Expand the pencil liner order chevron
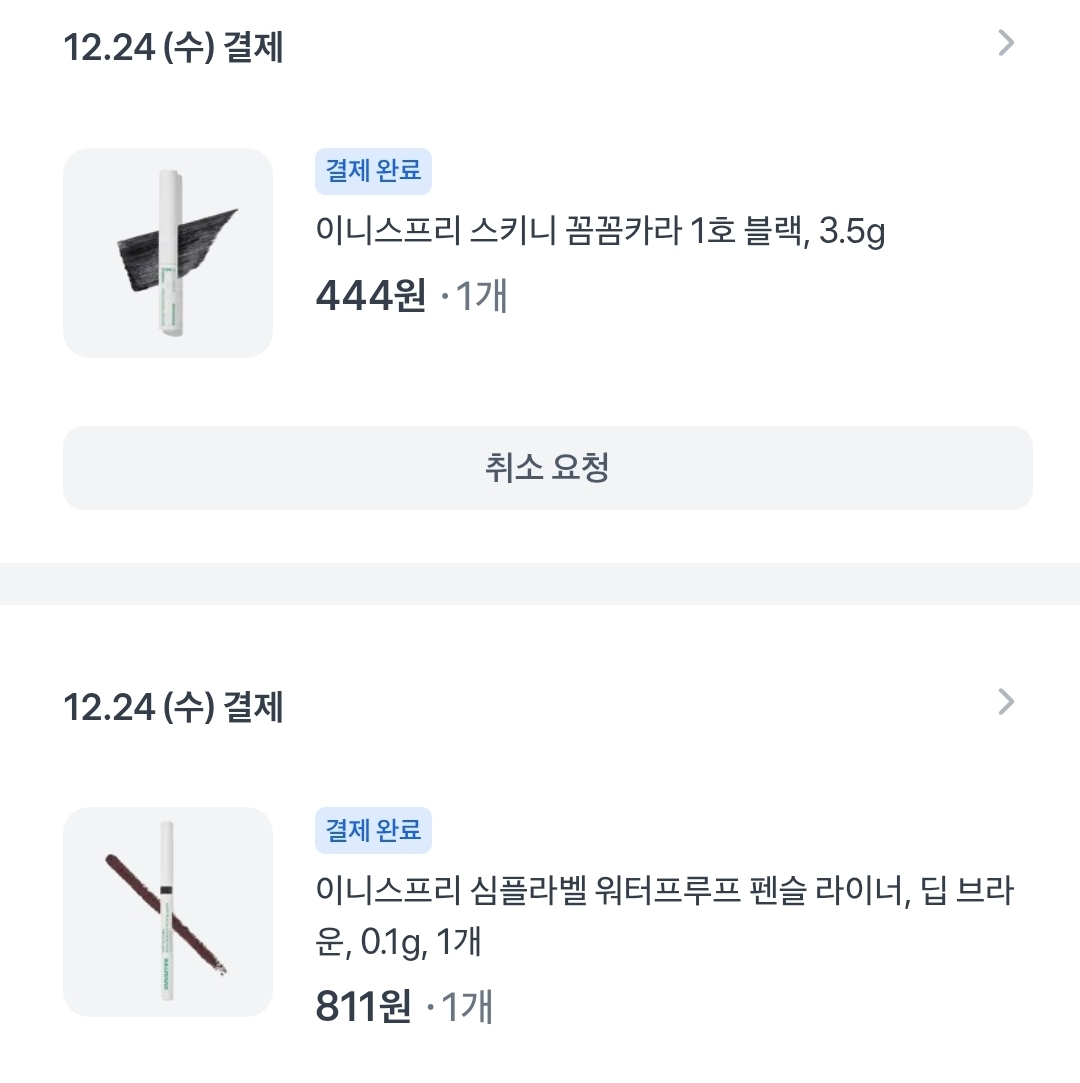 (1006, 702)
